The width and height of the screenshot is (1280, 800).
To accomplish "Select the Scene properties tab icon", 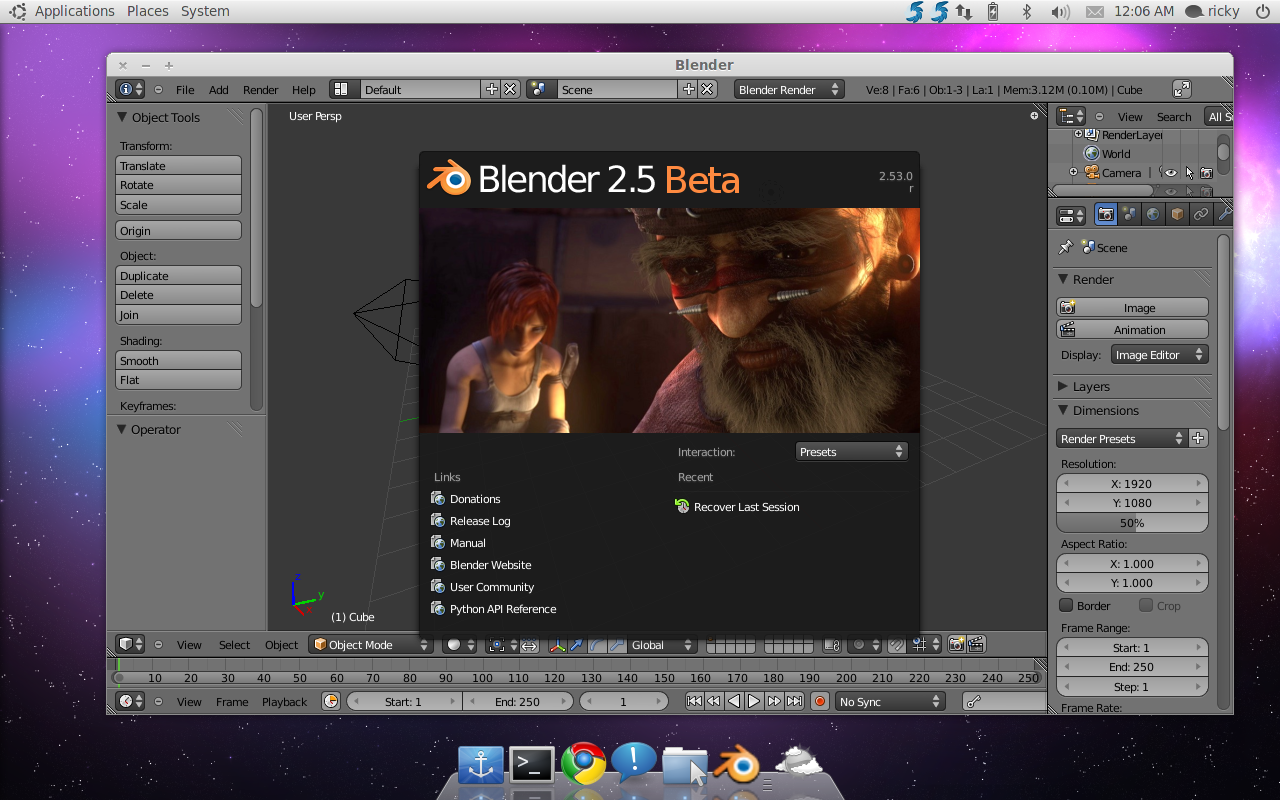I will coord(1129,214).
